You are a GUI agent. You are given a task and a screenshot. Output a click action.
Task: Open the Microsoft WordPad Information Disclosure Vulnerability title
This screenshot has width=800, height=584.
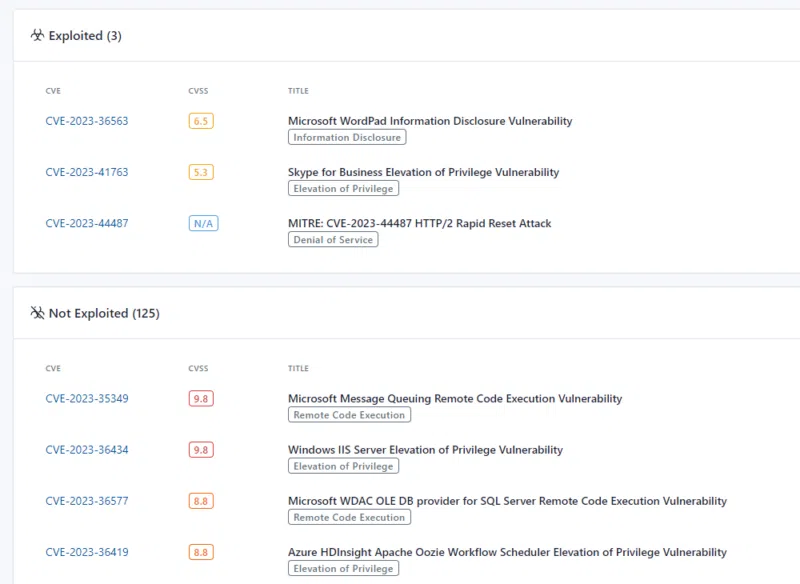tap(430, 120)
